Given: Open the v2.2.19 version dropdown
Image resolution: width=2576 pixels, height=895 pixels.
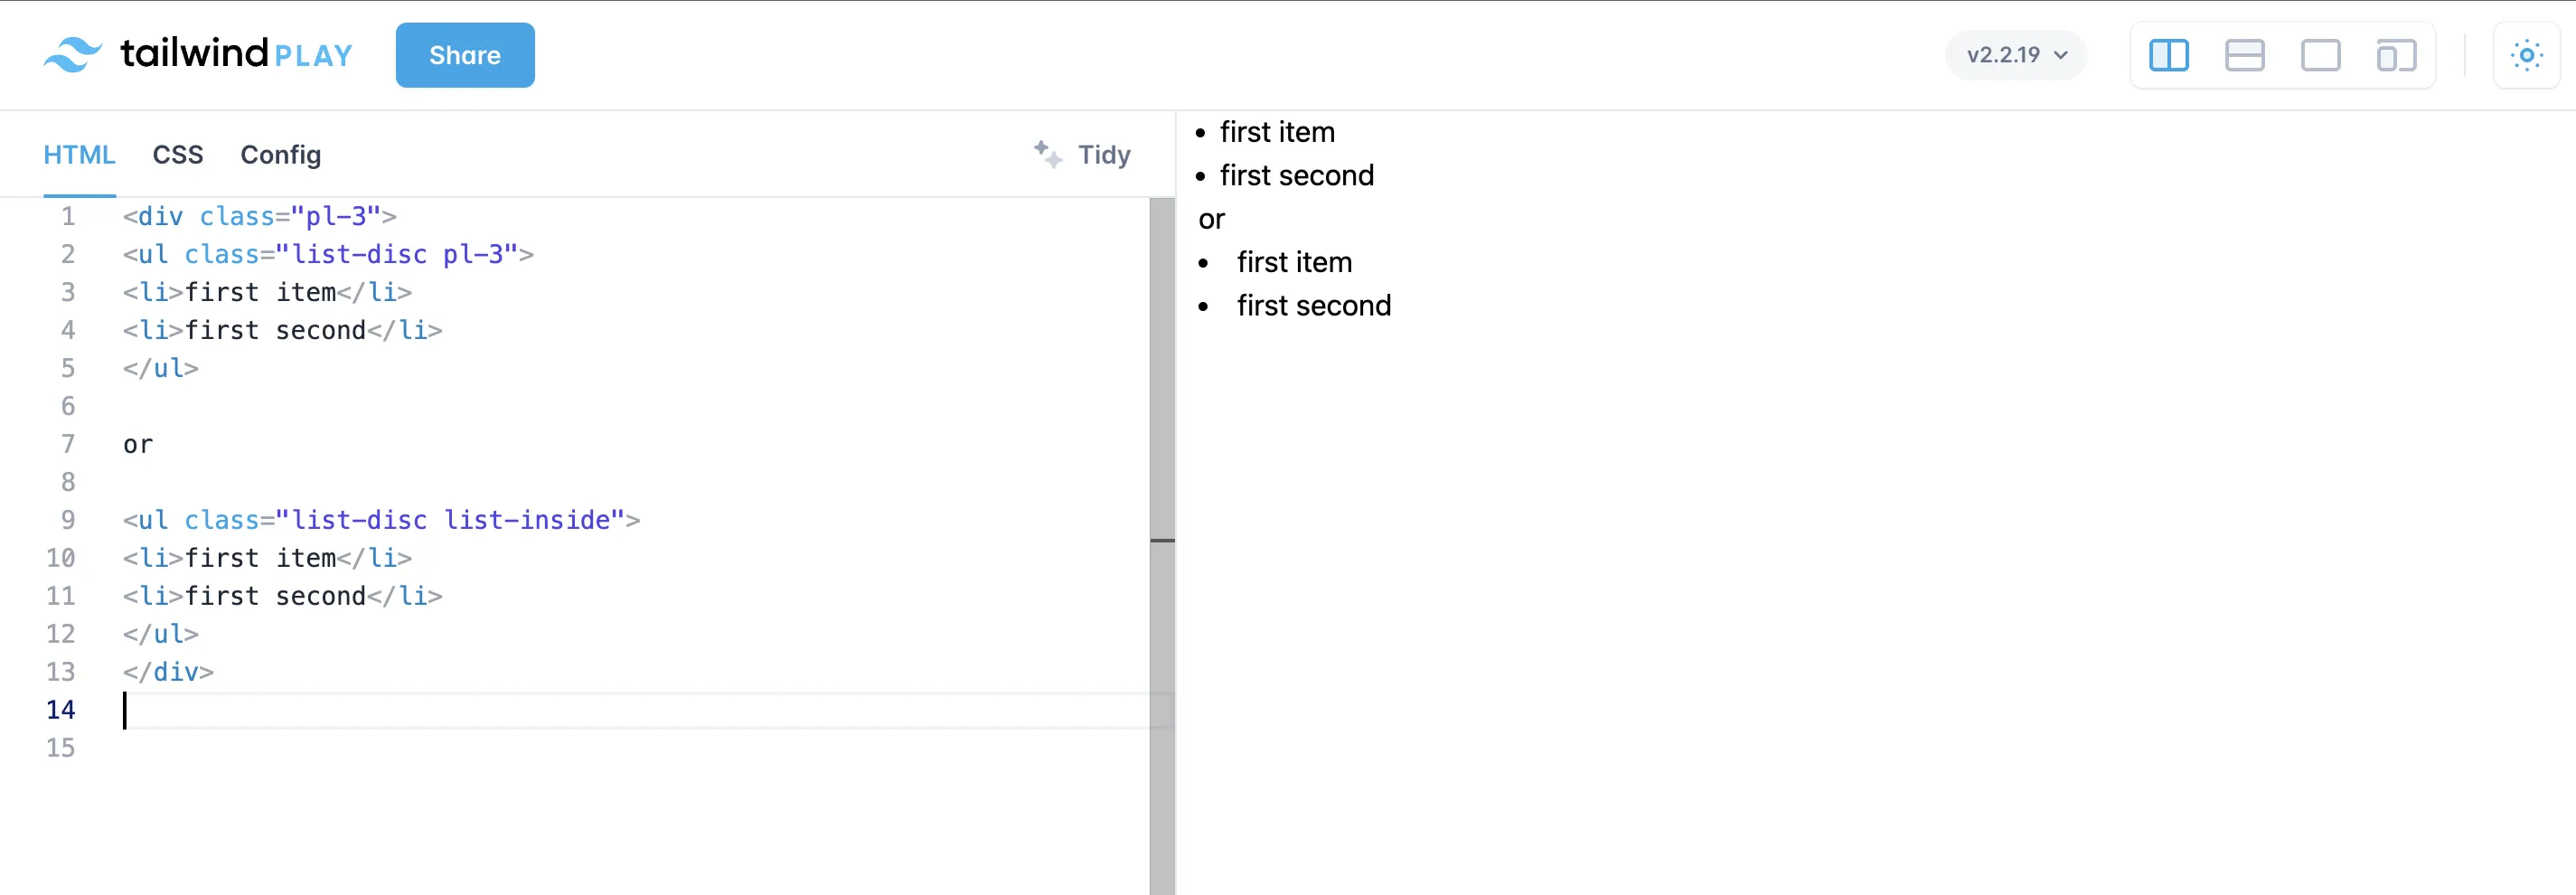Looking at the screenshot, I should (2003, 55).
